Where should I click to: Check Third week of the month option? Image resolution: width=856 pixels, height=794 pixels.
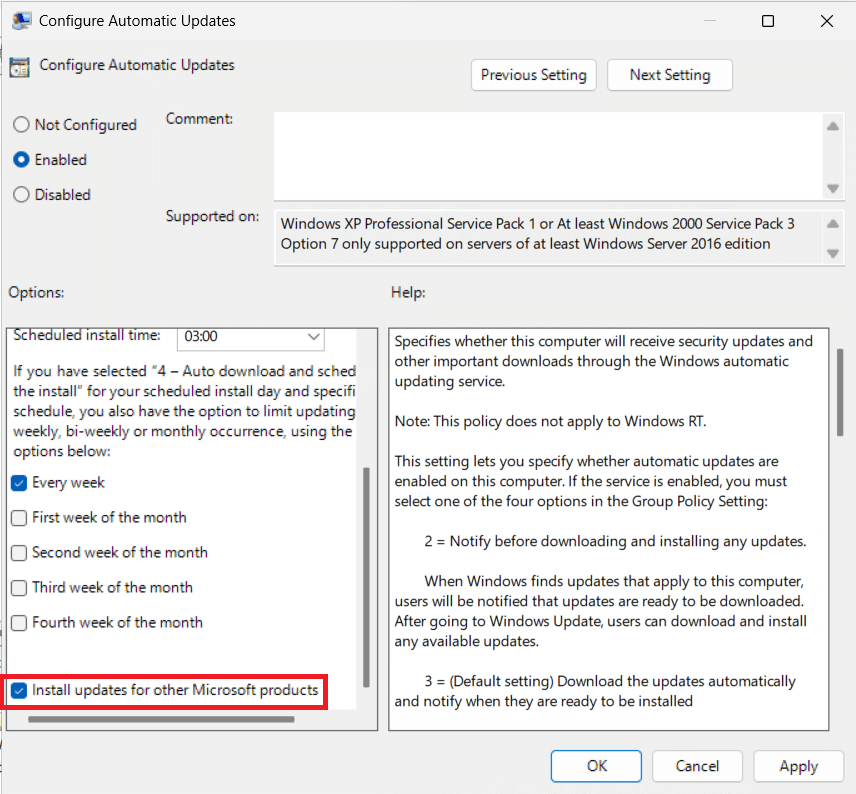pyautogui.click(x=19, y=588)
